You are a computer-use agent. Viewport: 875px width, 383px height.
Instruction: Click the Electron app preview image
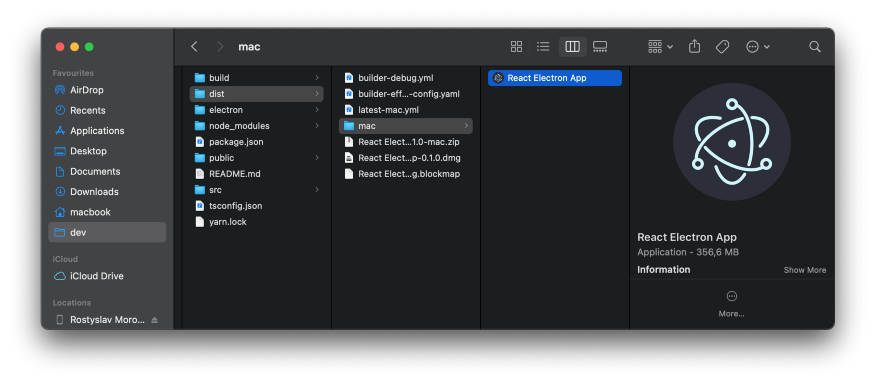pyautogui.click(x=732, y=142)
